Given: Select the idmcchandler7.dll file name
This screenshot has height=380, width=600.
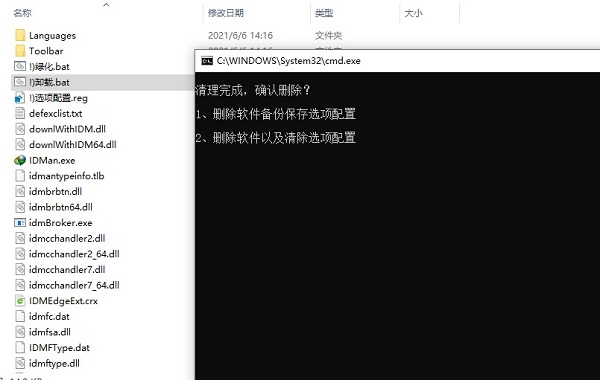Looking at the screenshot, I should pos(67,269).
